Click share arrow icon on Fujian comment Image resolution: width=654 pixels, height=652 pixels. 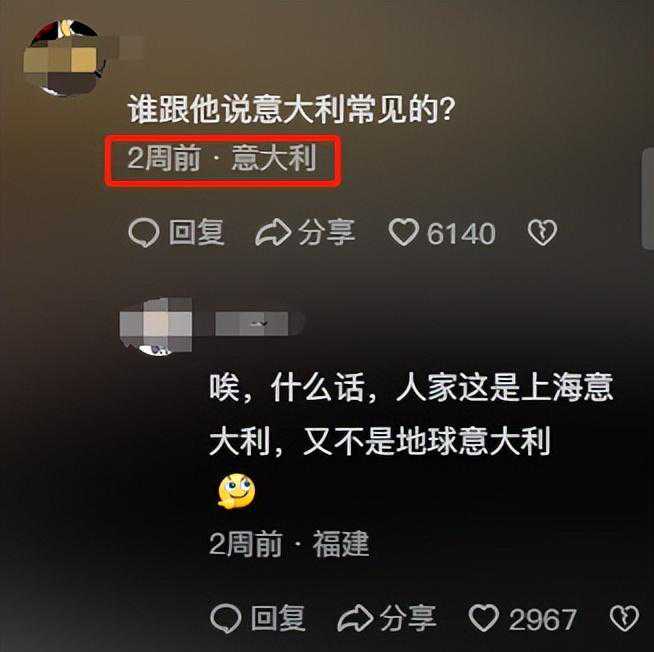tap(355, 618)
